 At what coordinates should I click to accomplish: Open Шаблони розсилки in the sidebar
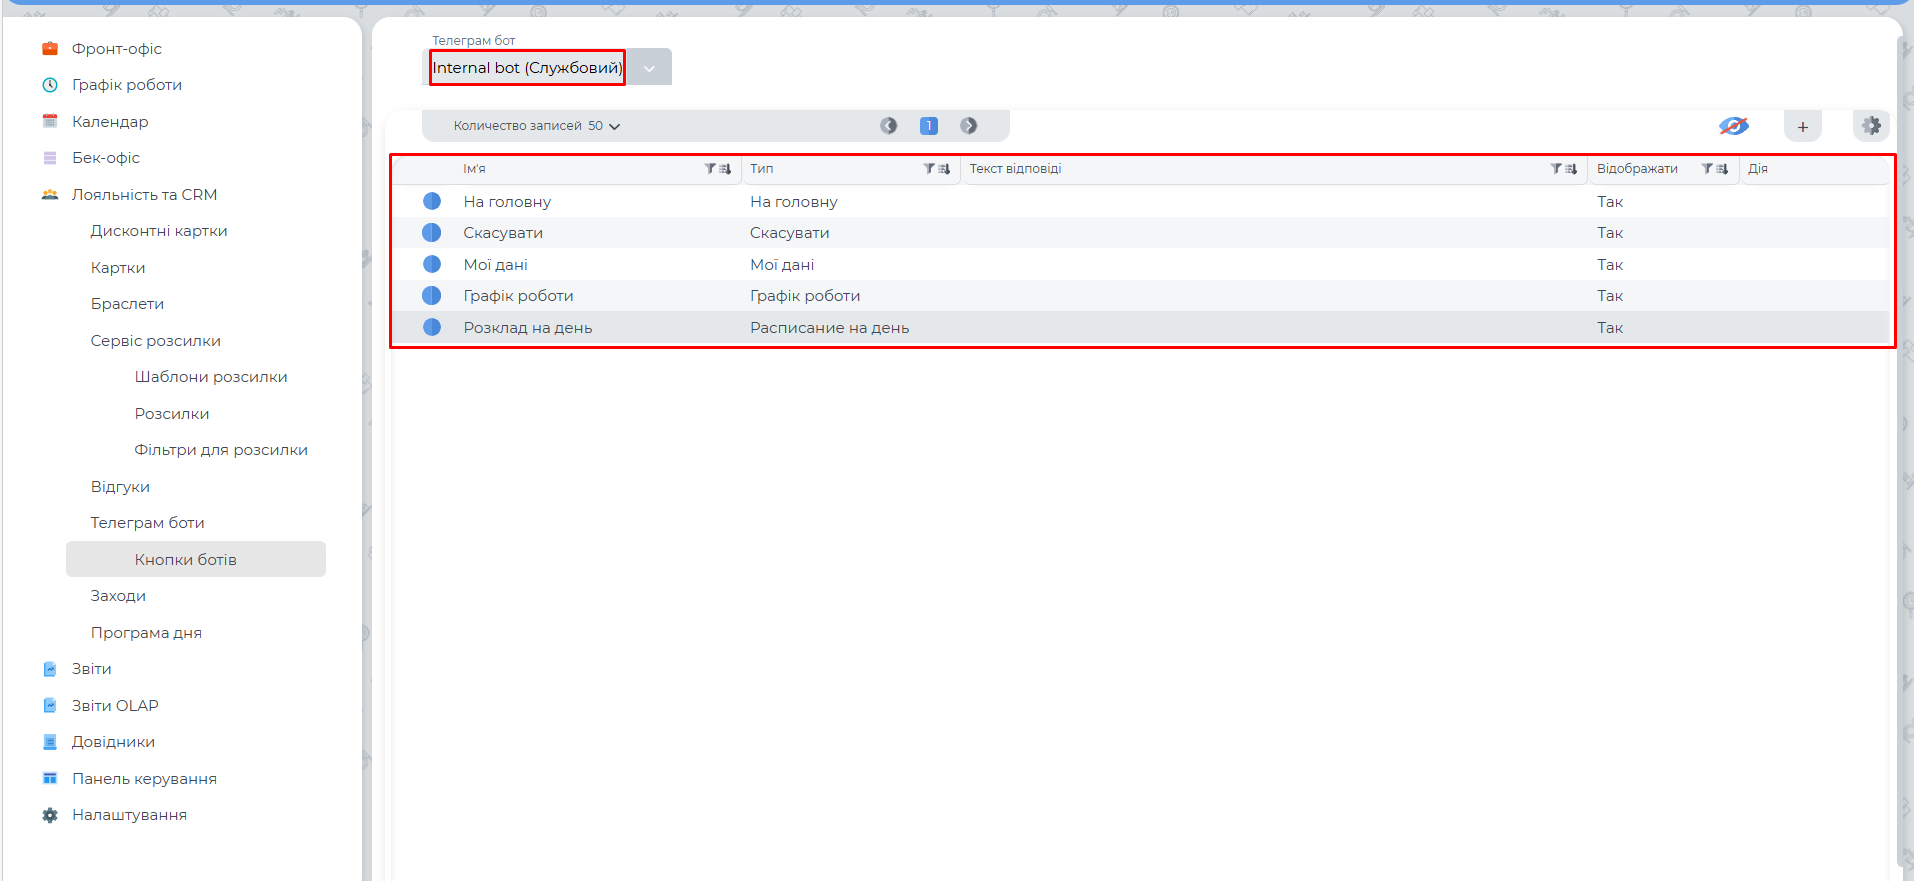(x=210, y=377)
